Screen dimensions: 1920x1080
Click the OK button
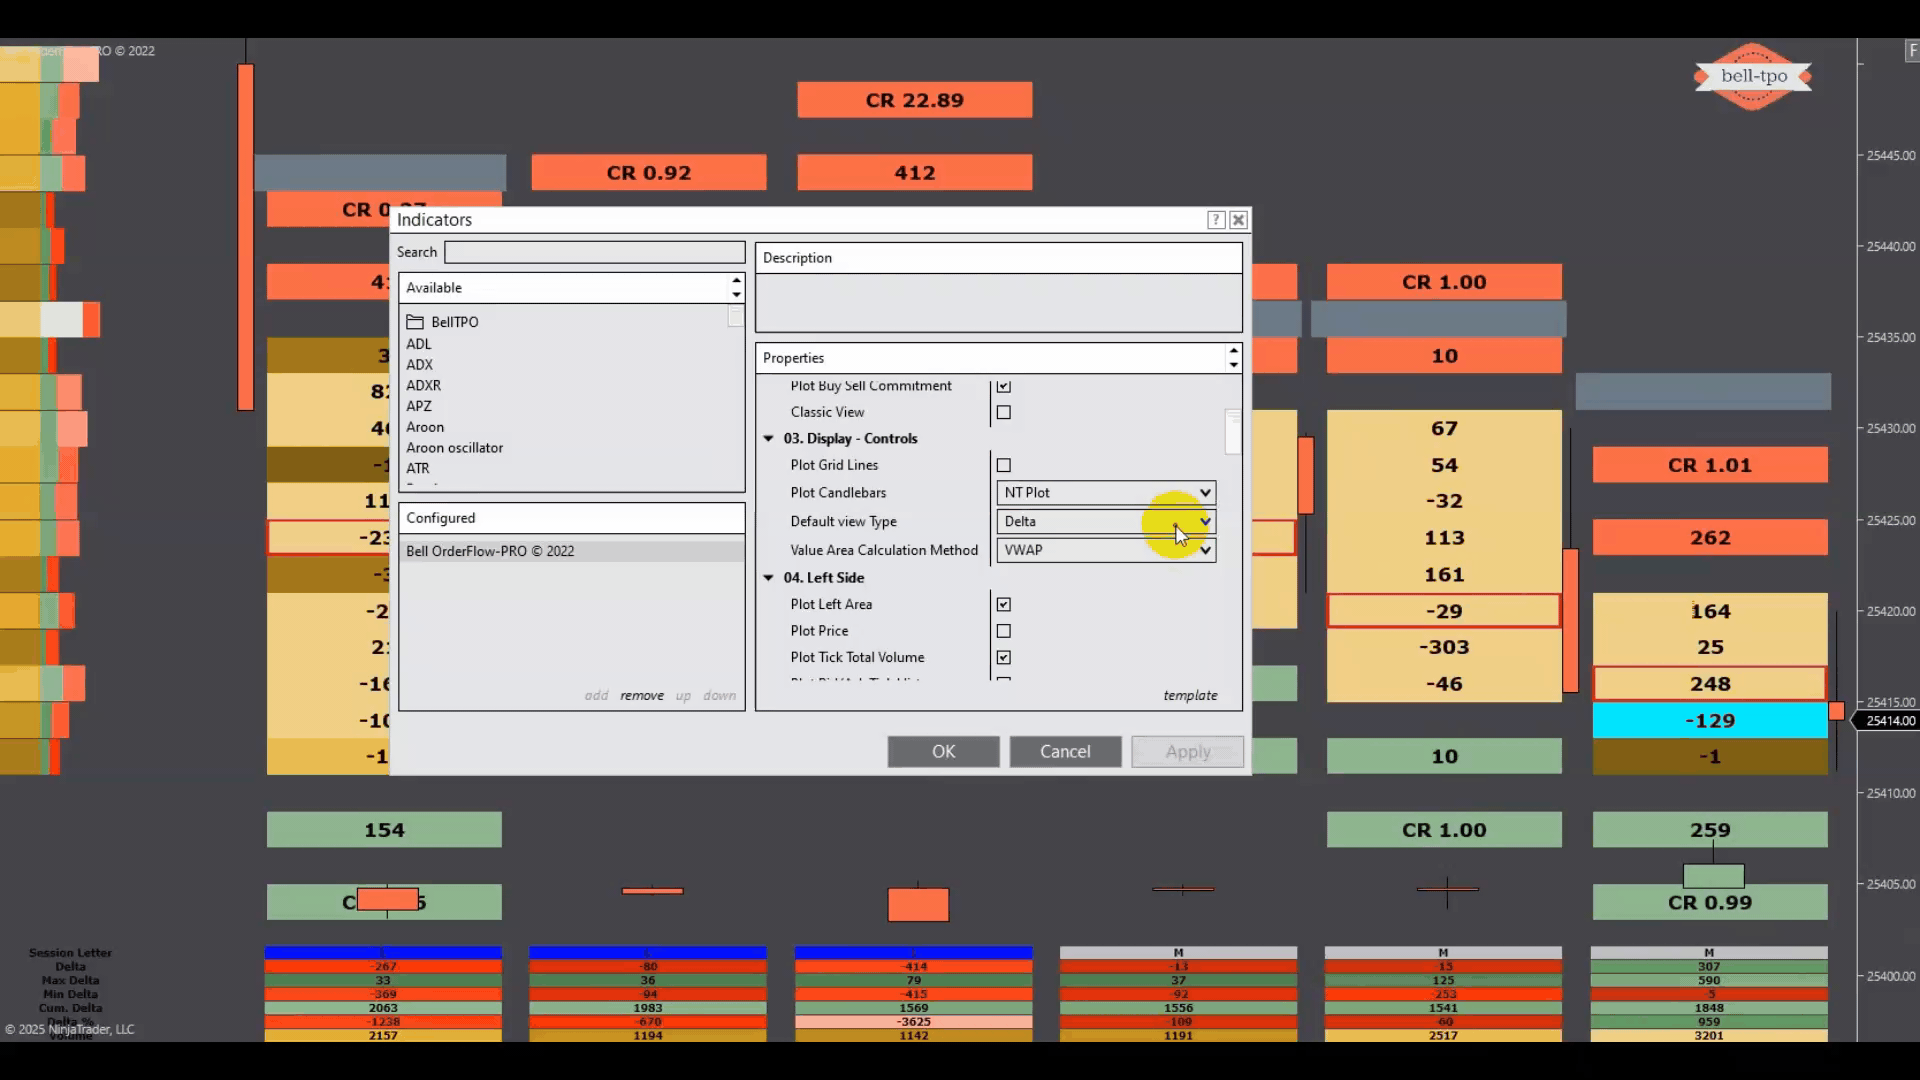(x=943, y=751)
